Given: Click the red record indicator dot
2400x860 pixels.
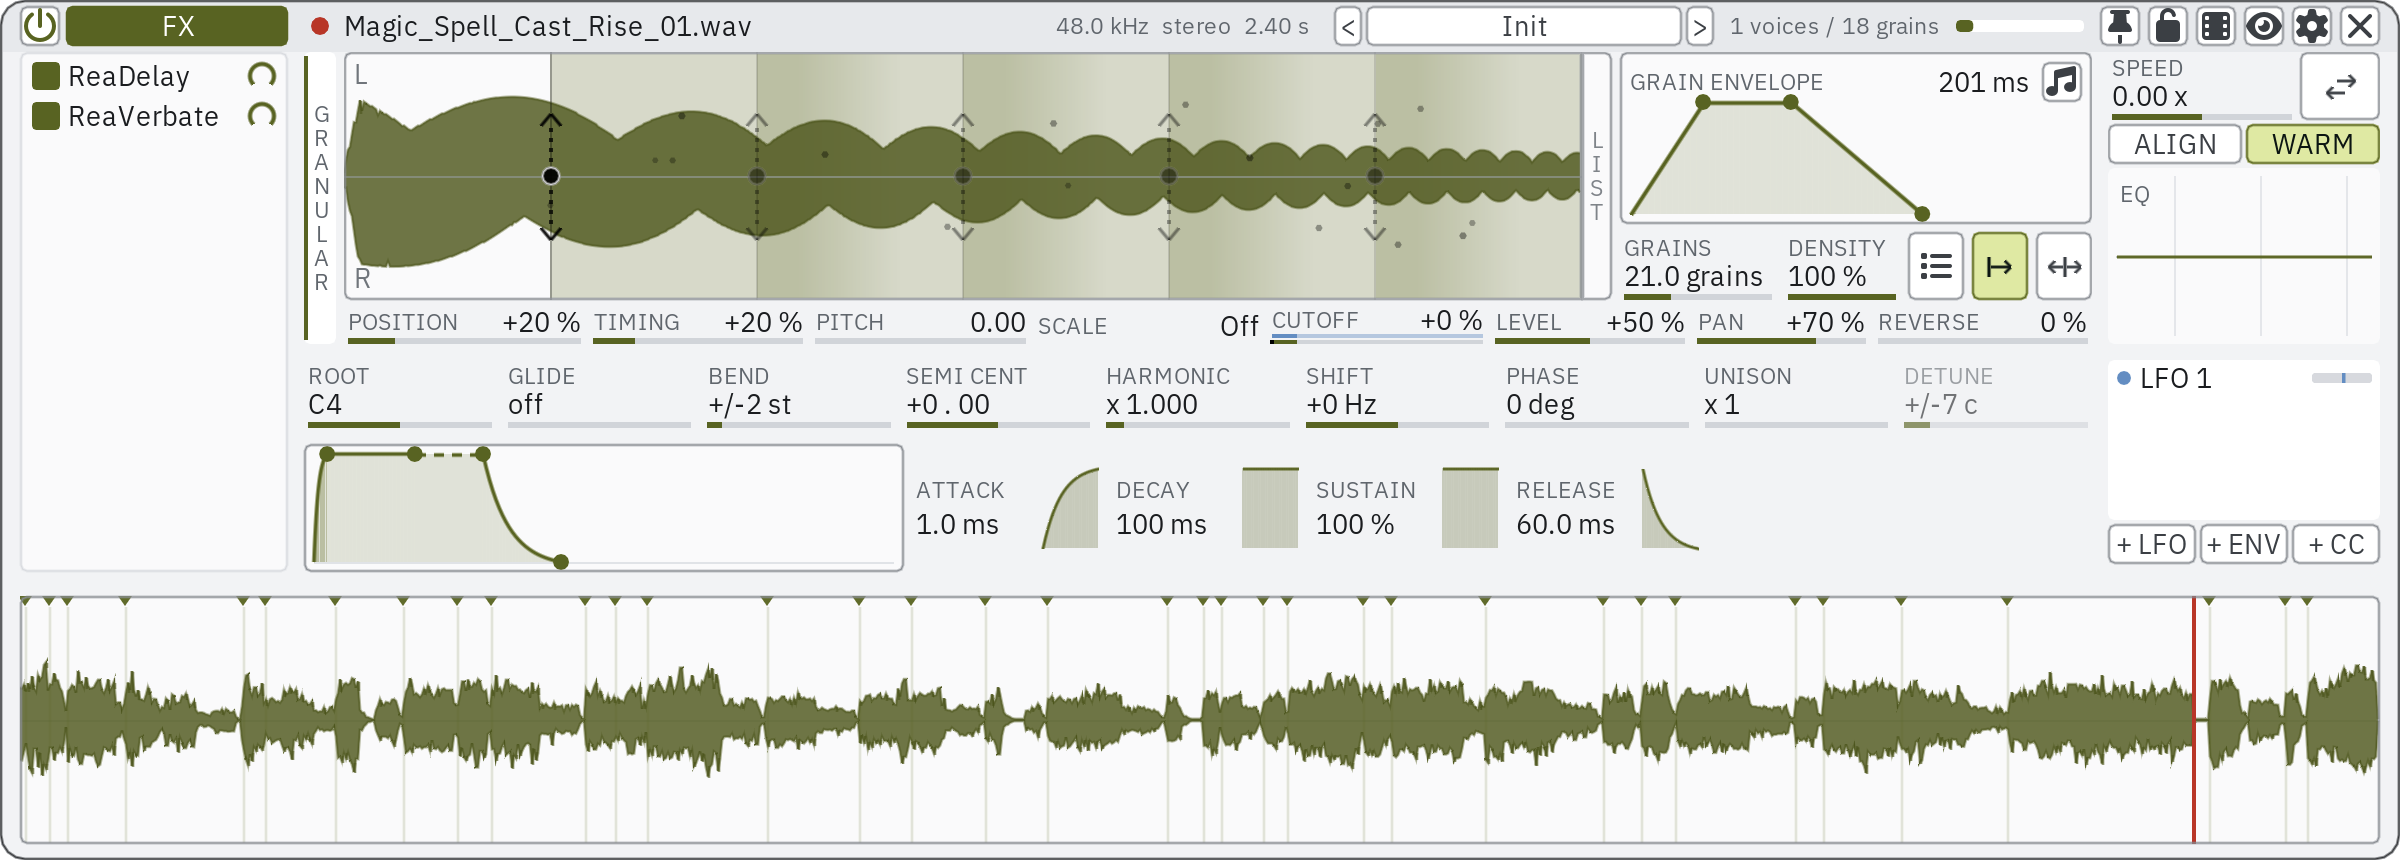Looking at the screenshot, I should tap(320, 27).
